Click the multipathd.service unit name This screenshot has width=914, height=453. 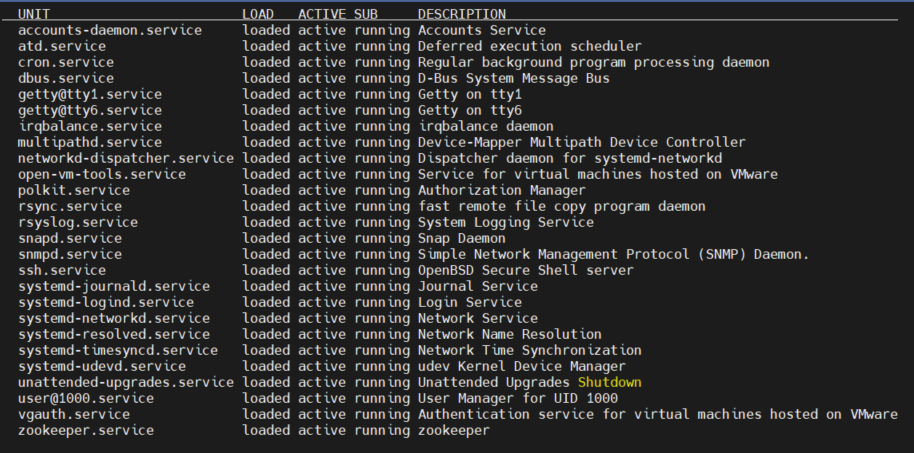pyautogui.click(x=90, y=142)
